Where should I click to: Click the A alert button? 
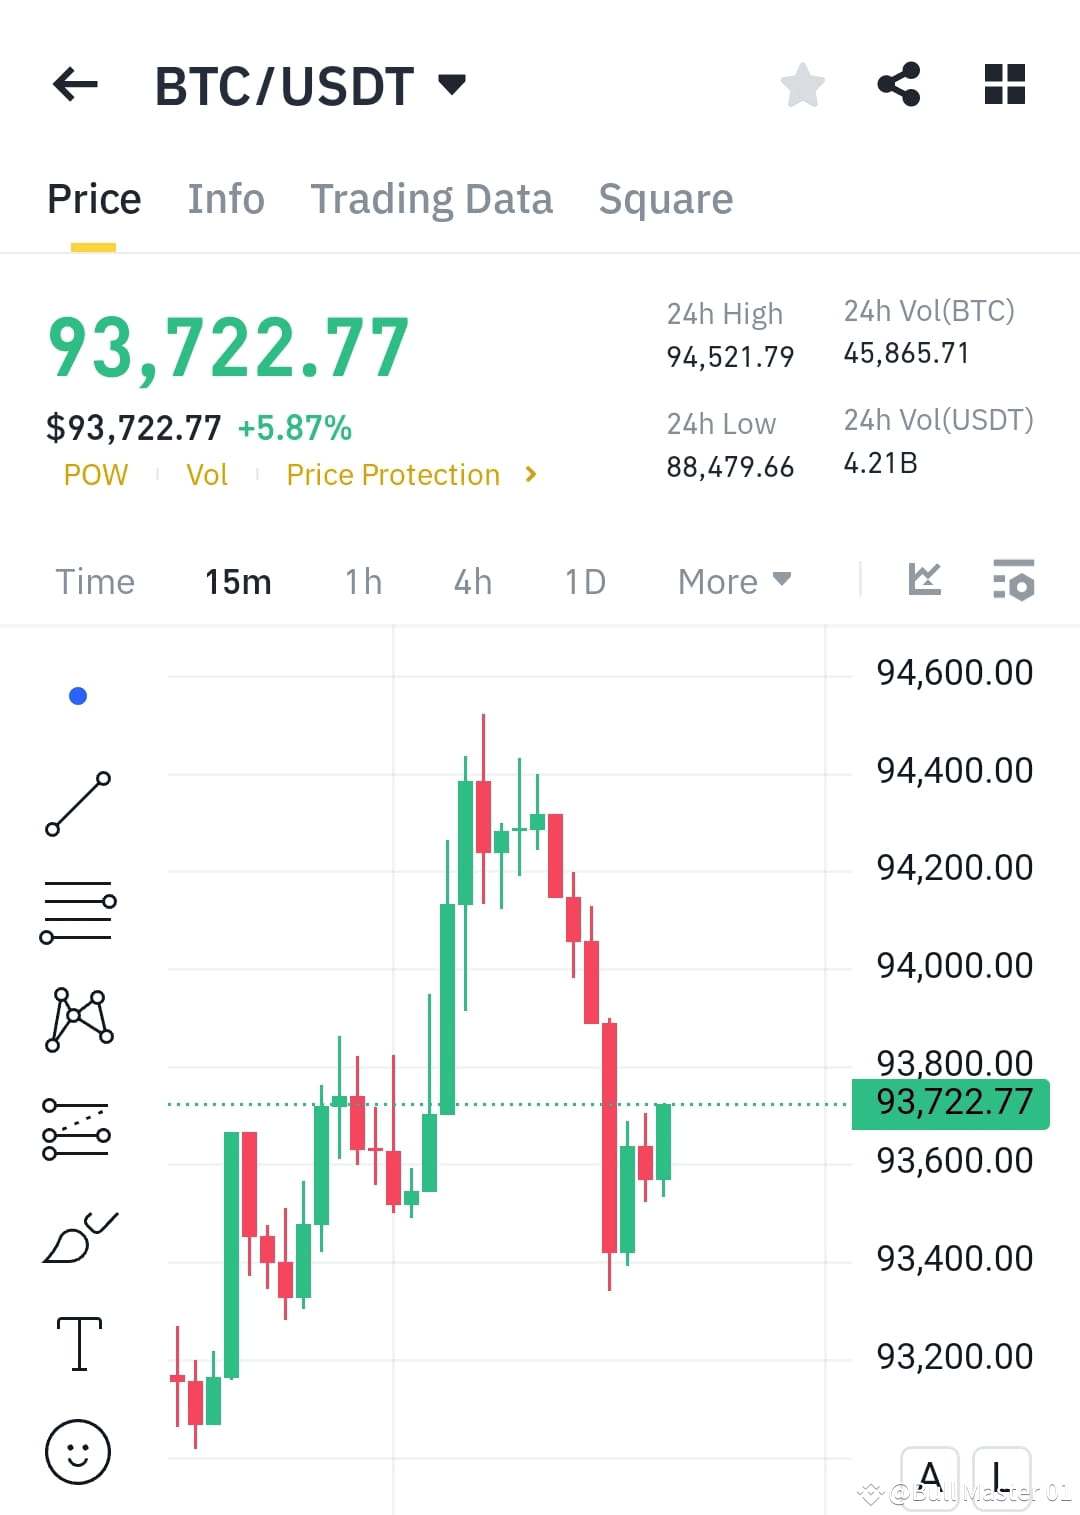coord(931,1474)
